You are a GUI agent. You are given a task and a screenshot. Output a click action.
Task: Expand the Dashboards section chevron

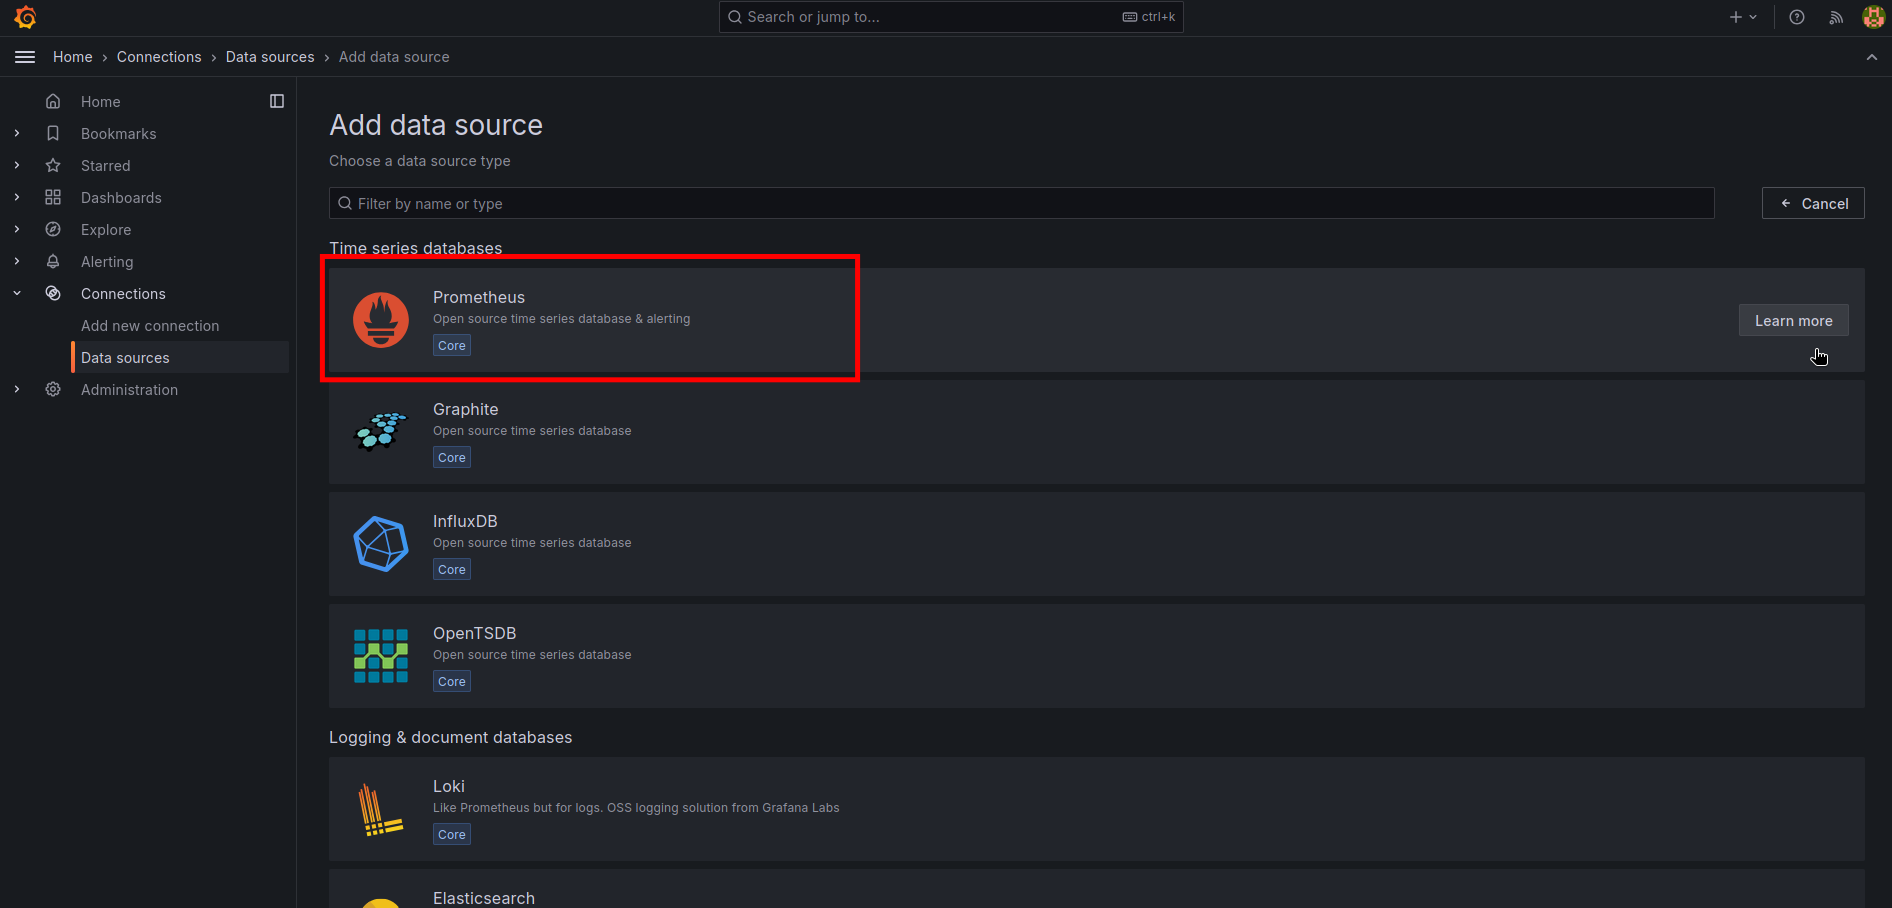coord(17,197)
